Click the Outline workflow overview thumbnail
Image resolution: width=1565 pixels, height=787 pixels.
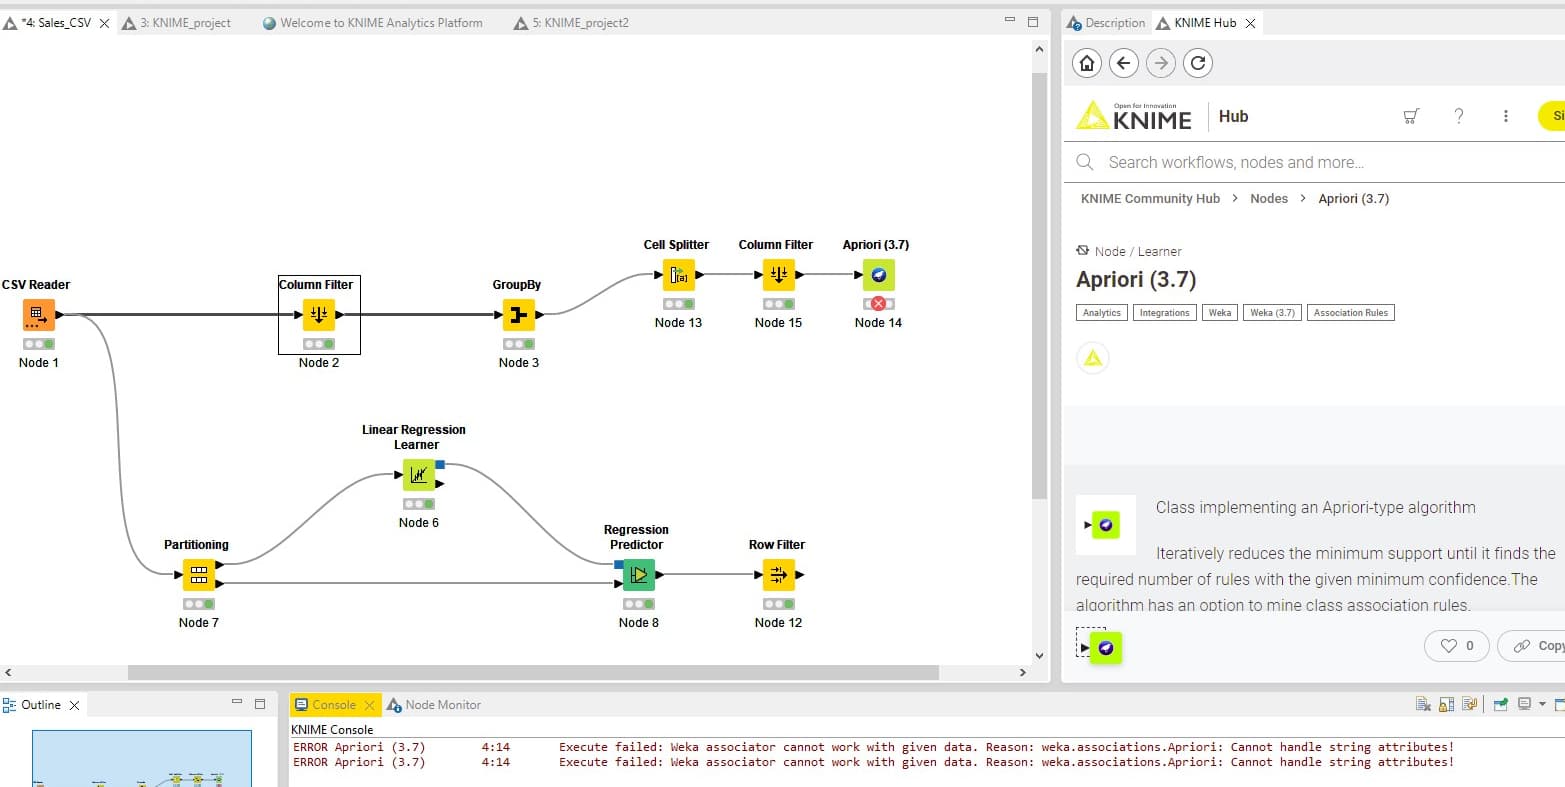click(142, 758)
